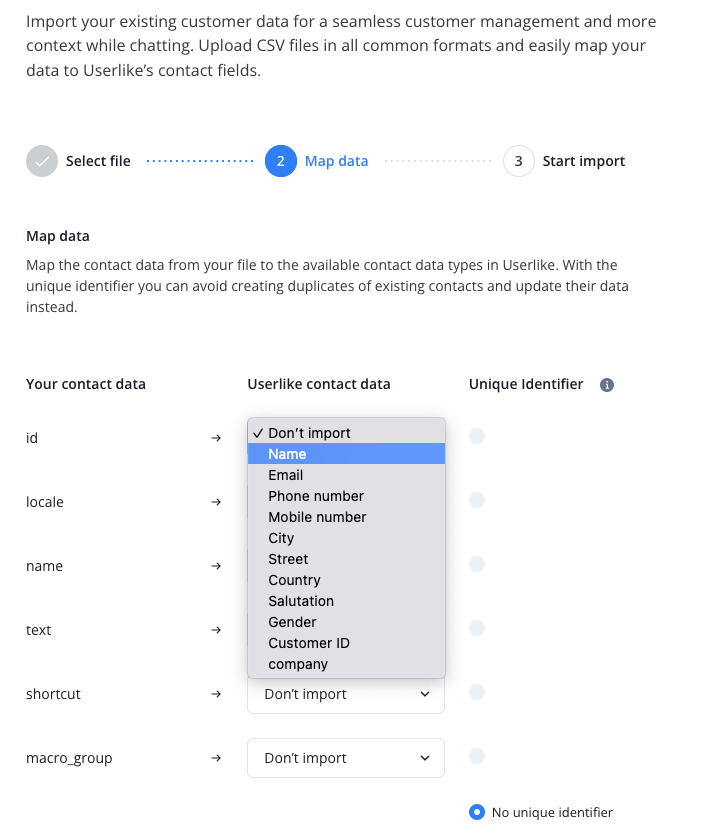Select the company option
This screenshot has width=728, height=839.
298,664
